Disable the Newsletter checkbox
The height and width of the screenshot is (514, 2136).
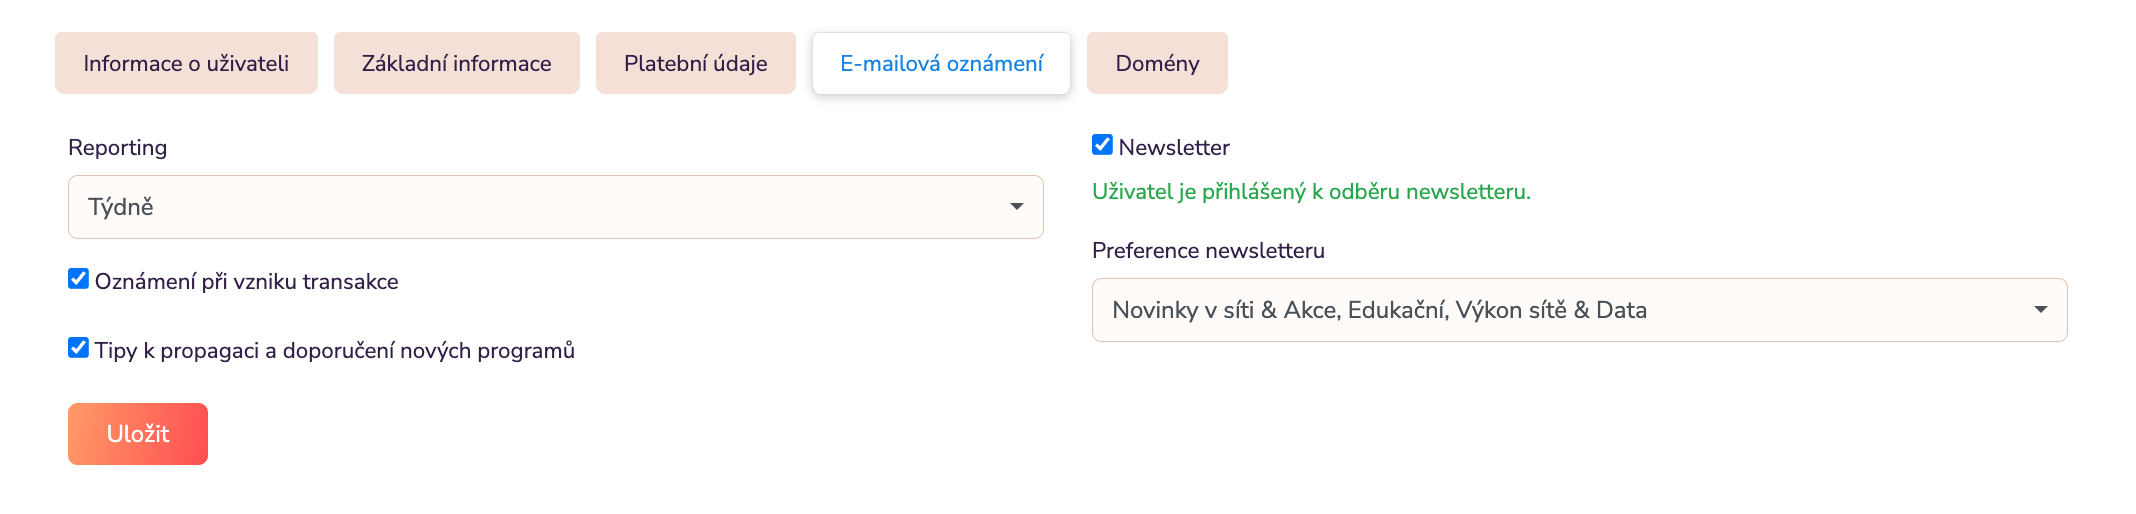[1102, 145]
